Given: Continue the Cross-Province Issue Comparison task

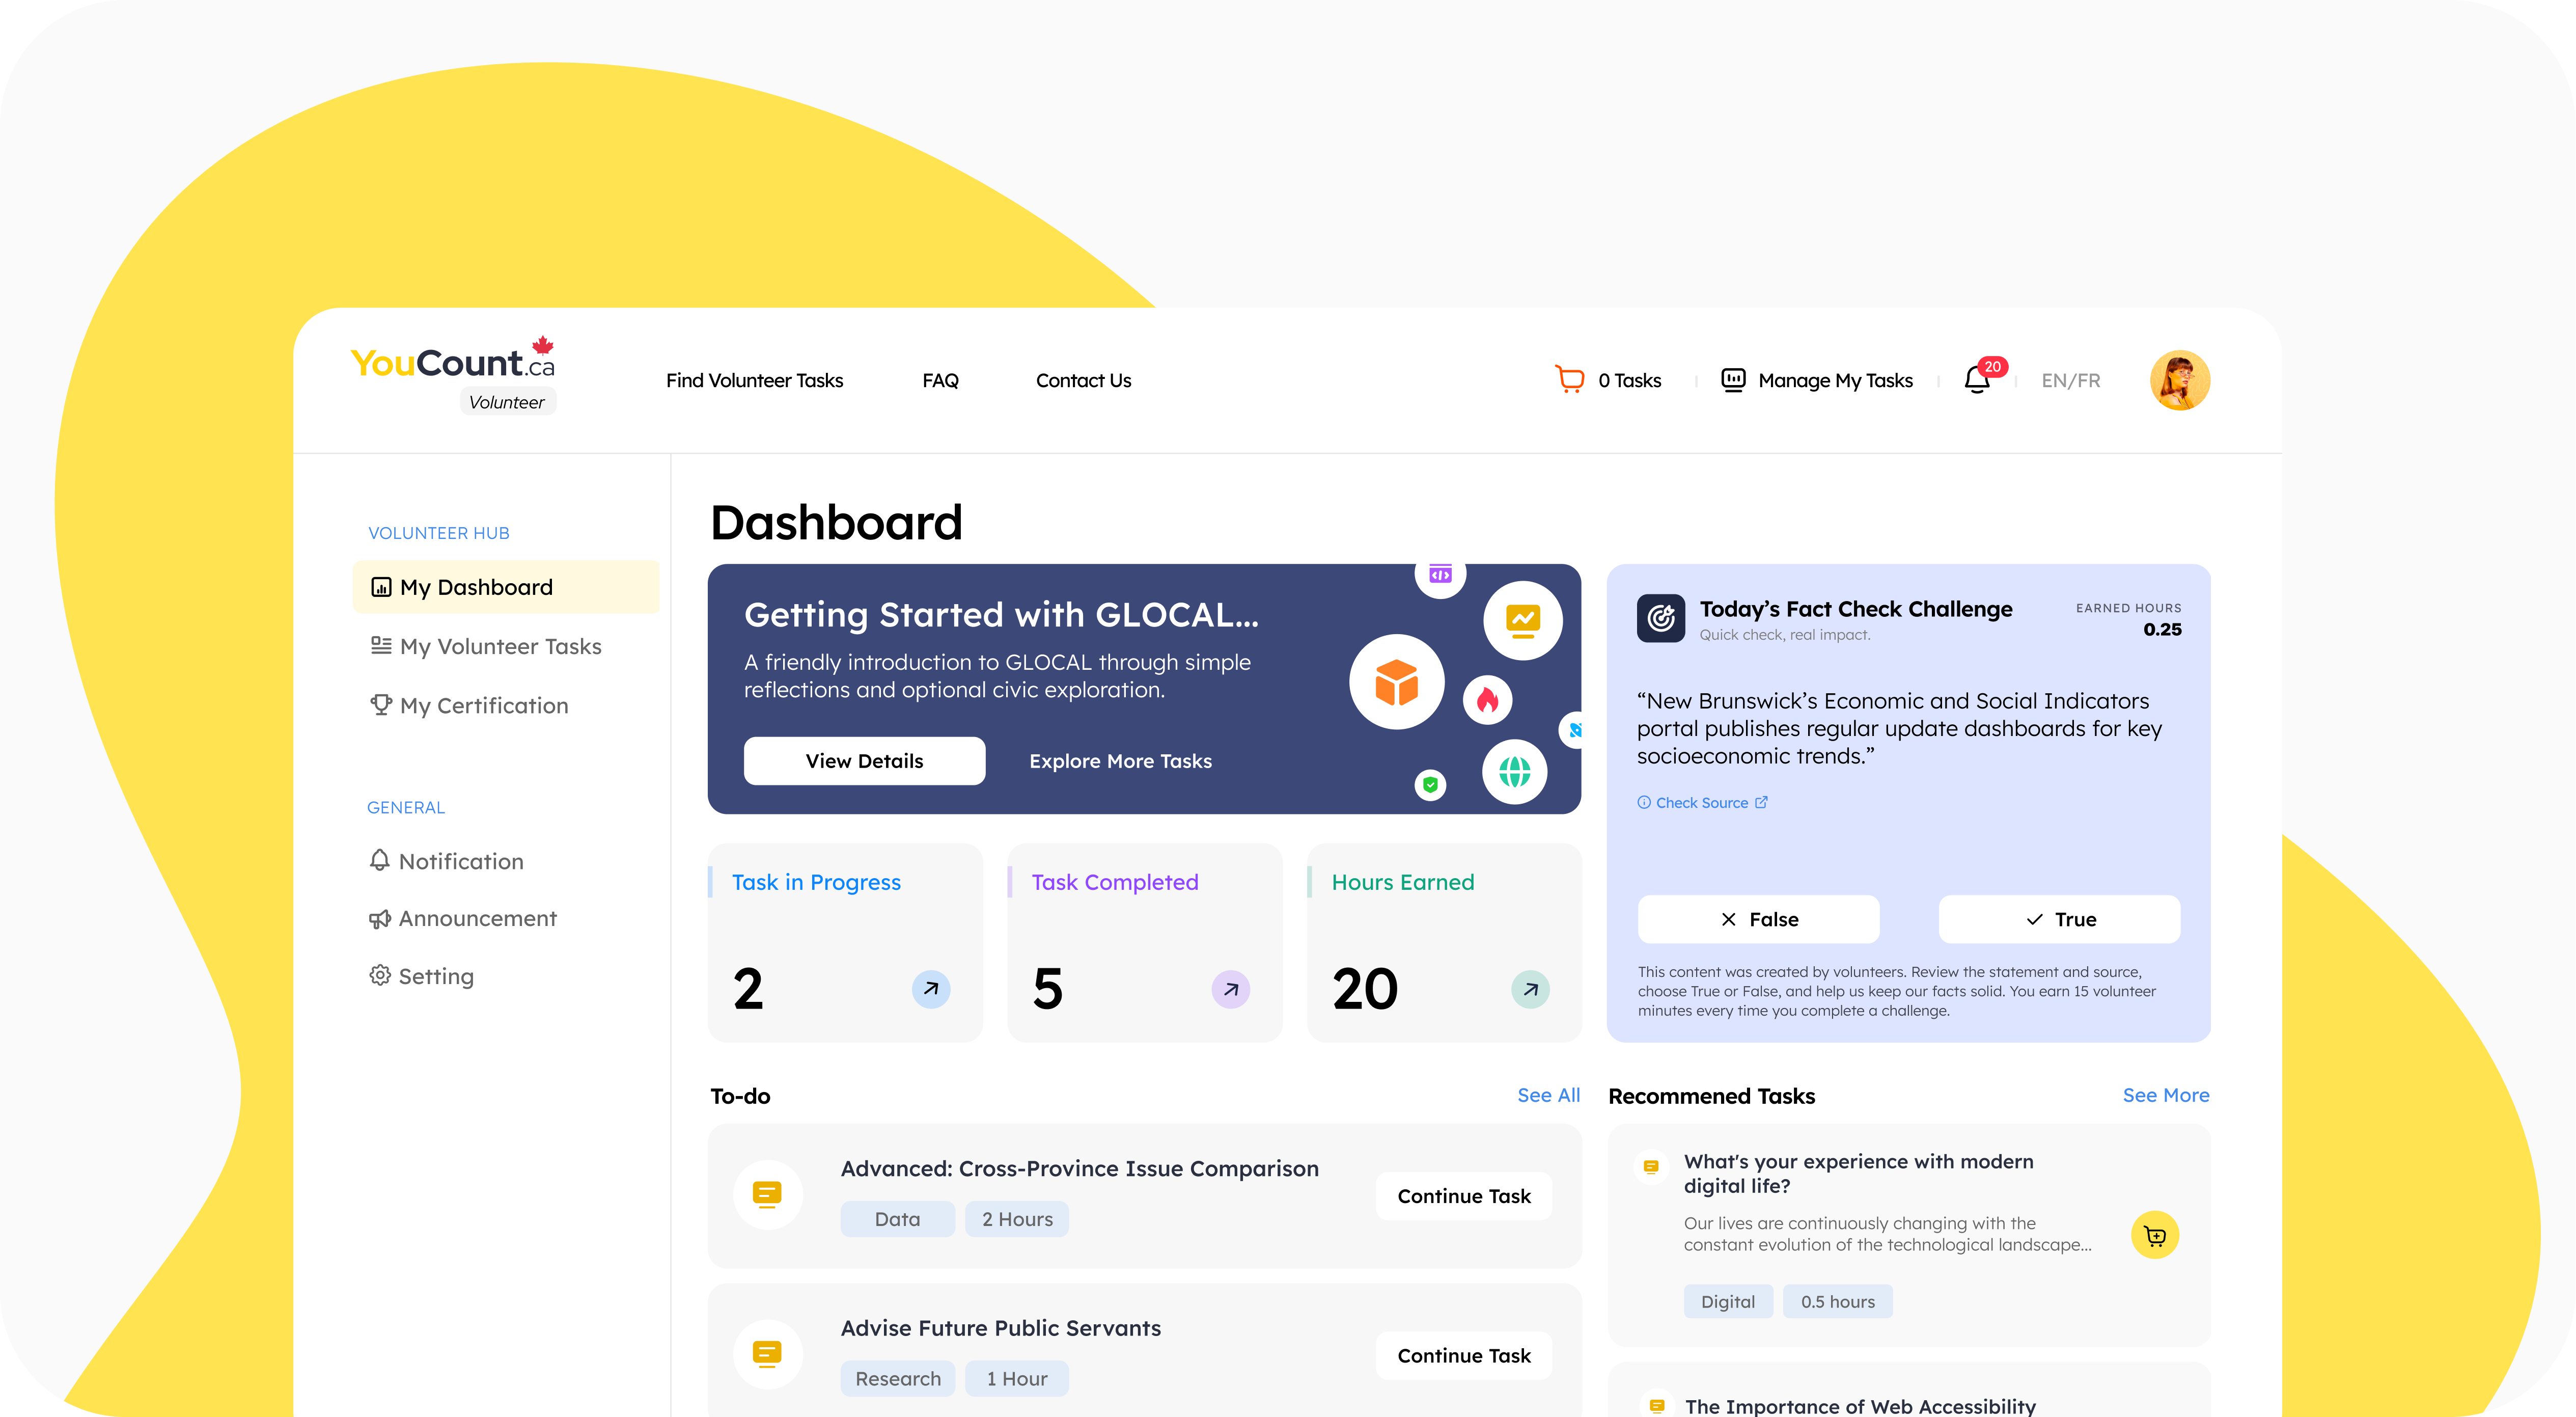Looking at the screenshot, I should [1463, 1195].
